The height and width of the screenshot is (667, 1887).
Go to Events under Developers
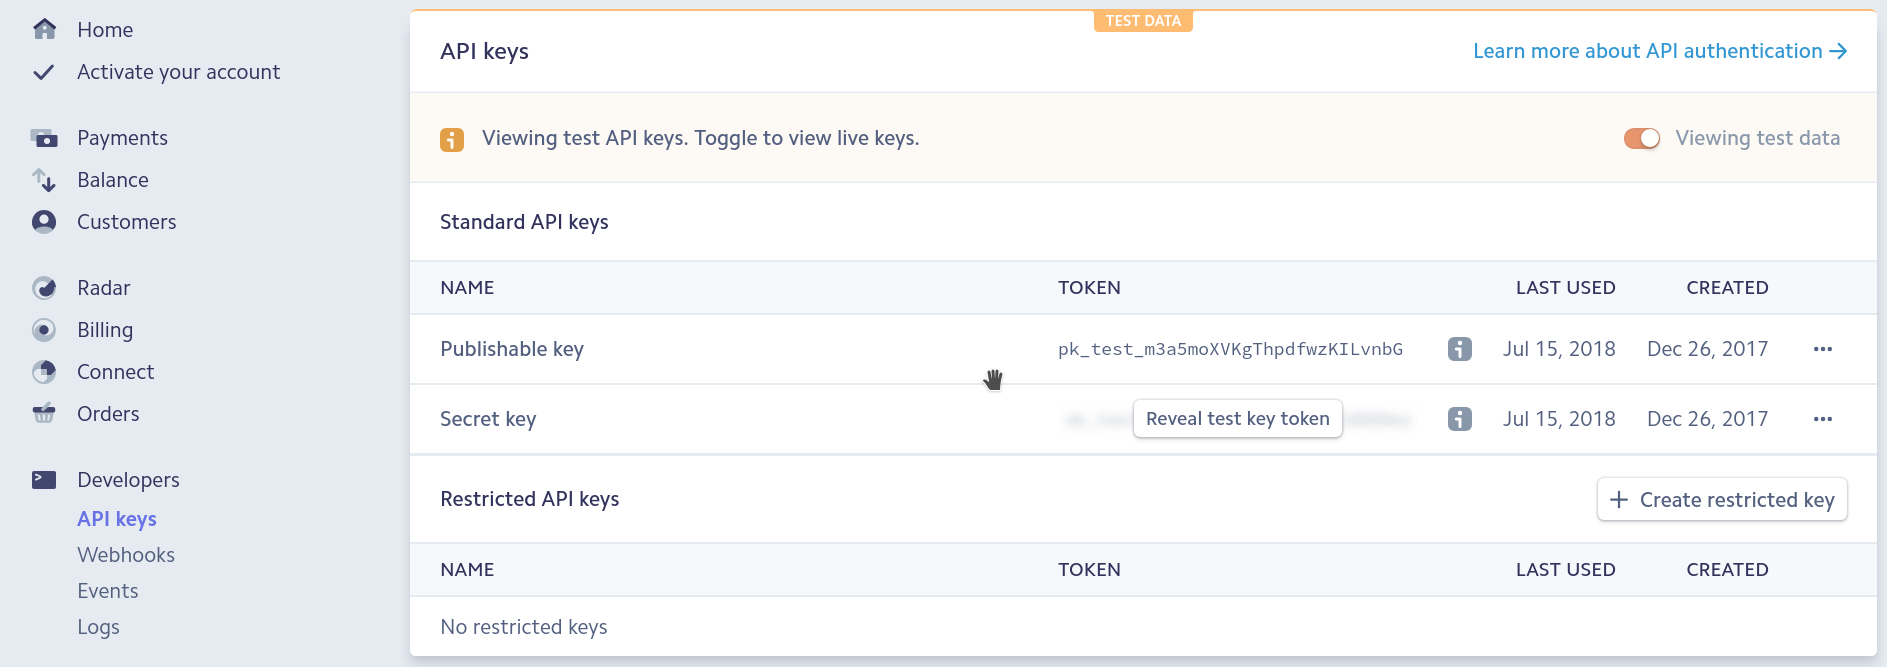click(x=108, y=591)
